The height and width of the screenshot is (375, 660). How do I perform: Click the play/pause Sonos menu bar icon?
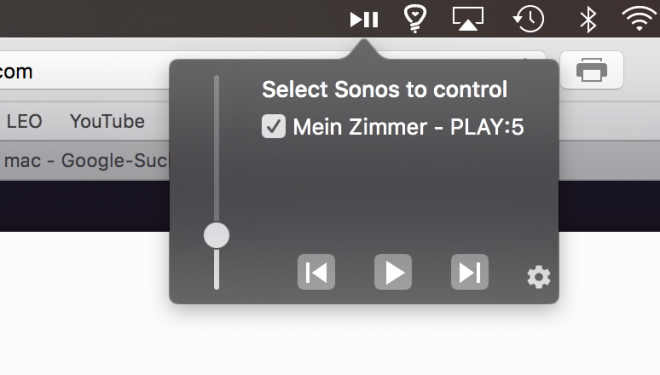point(364,19)
